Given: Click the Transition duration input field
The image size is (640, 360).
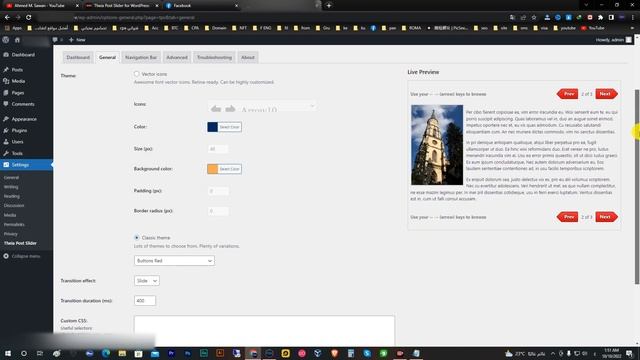Looking at the screenshot, I should pos(144,301).
